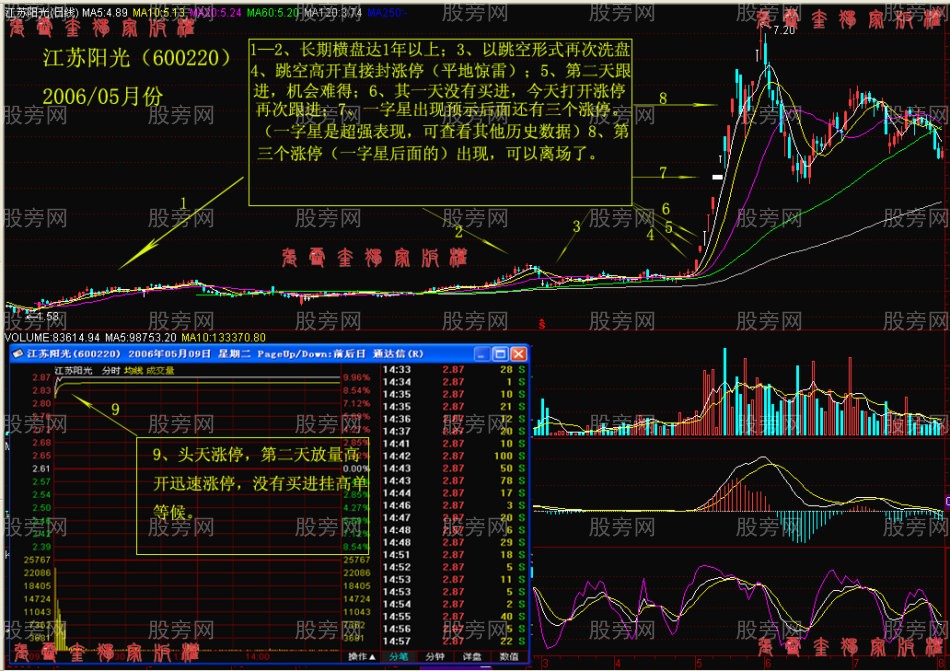Click the 分时 label in intraday chart
950x671 pixels.
point(111,371)
